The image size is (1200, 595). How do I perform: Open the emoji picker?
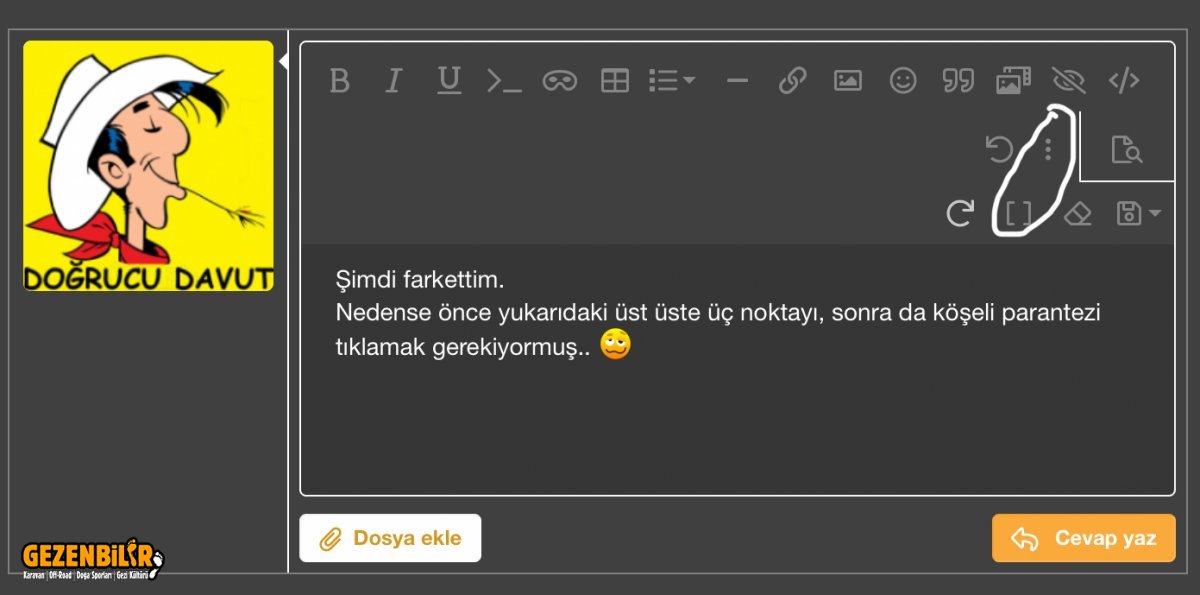coord(903,80)
